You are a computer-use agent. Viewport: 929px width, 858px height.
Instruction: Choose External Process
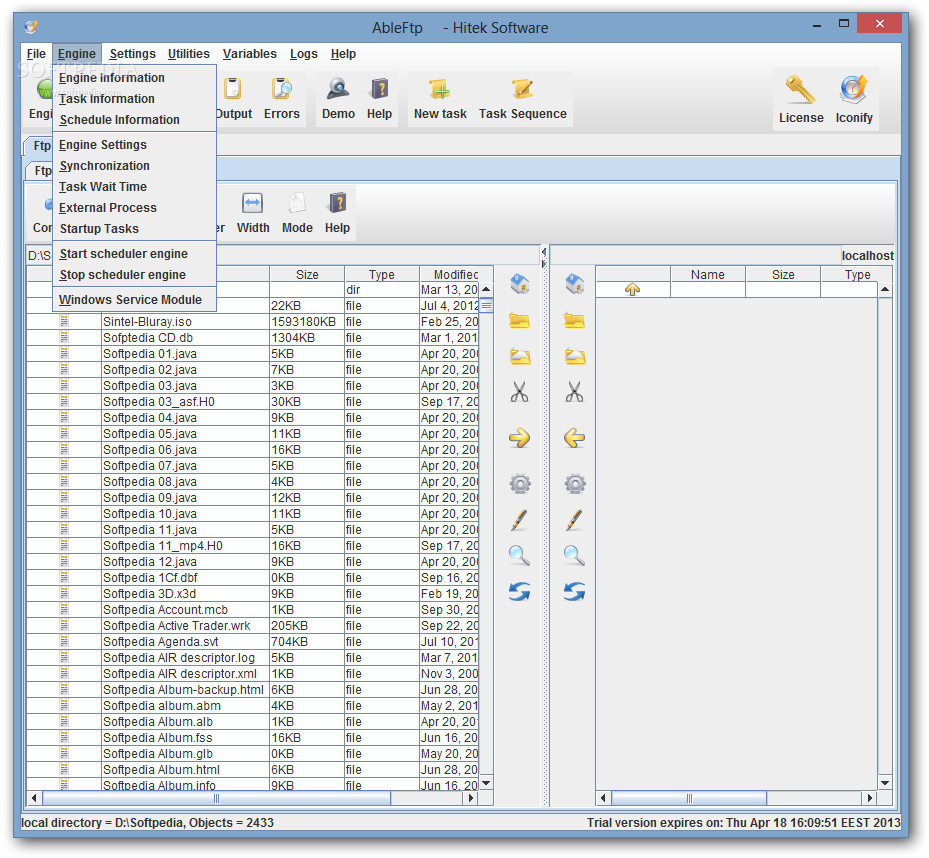pyautogui.click(x=134, y=208)
